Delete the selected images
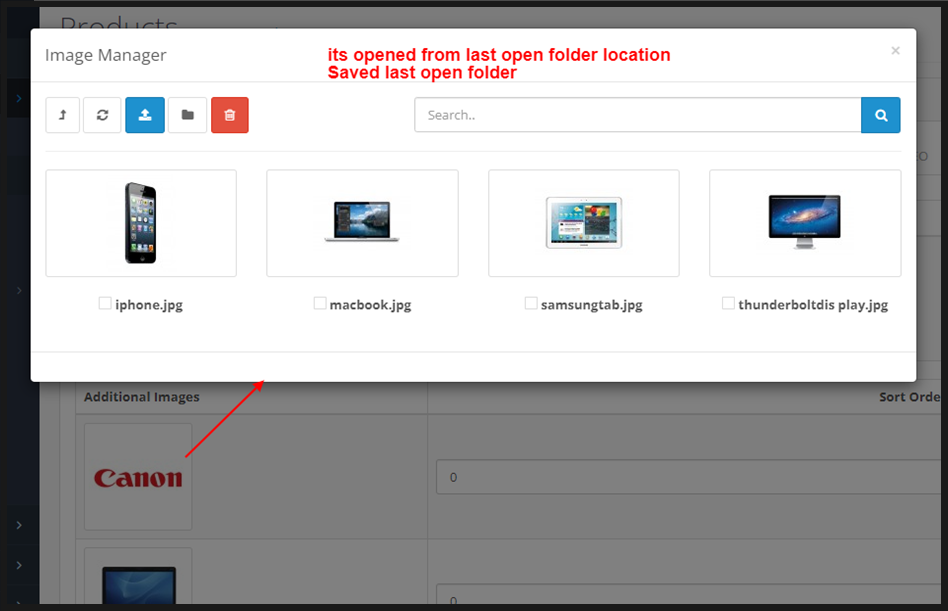 [x=229, y=115]
